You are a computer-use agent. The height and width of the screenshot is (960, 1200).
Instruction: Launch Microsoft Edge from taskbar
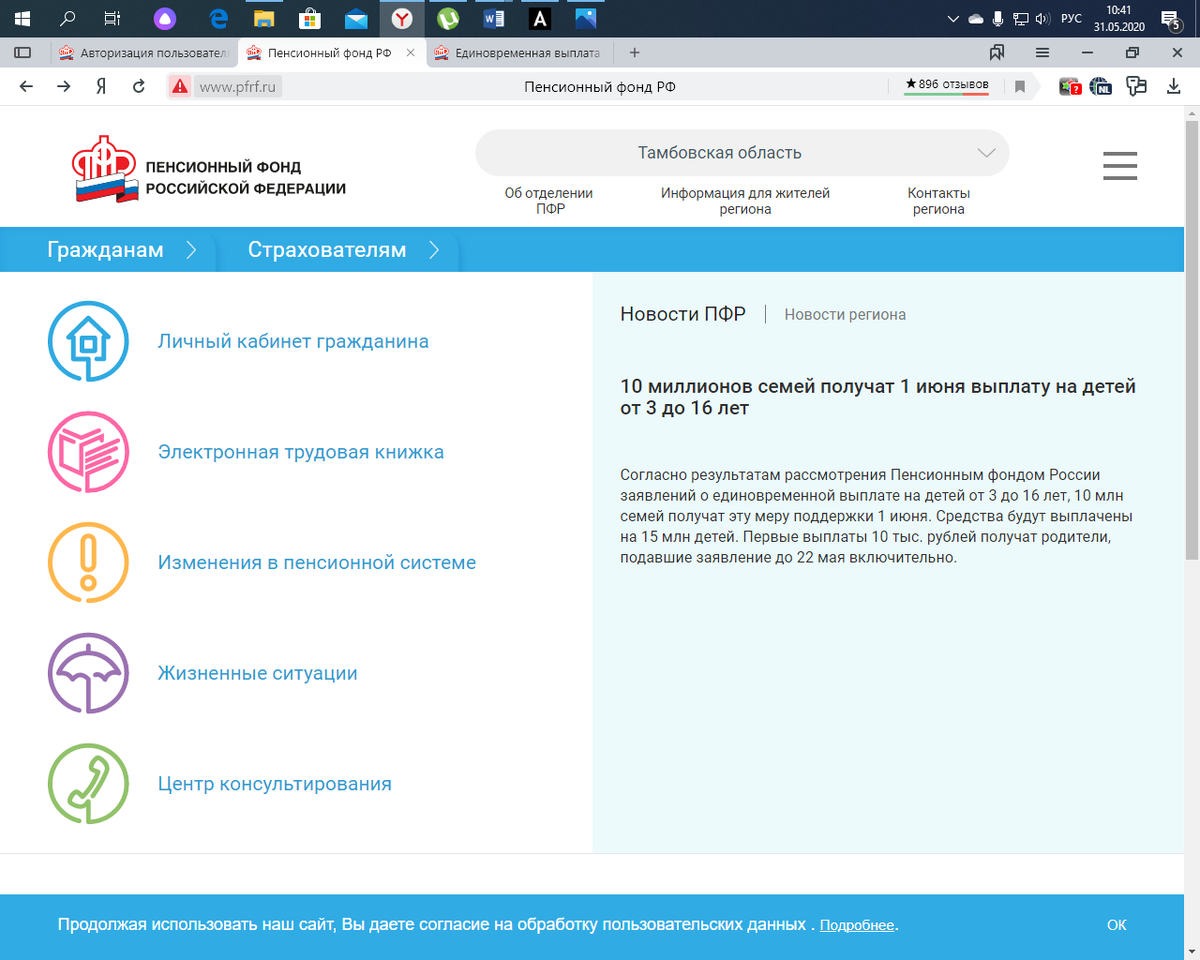click(219, 18)
